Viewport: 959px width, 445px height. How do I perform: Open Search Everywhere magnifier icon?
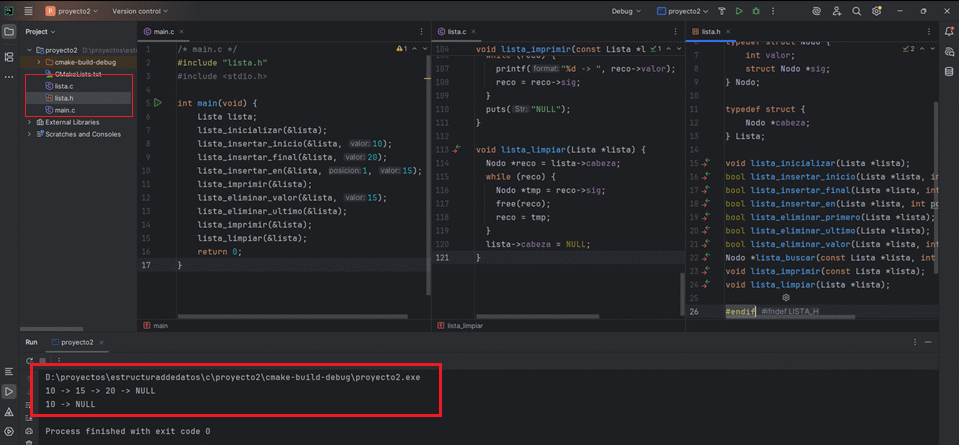coord(857,11)
